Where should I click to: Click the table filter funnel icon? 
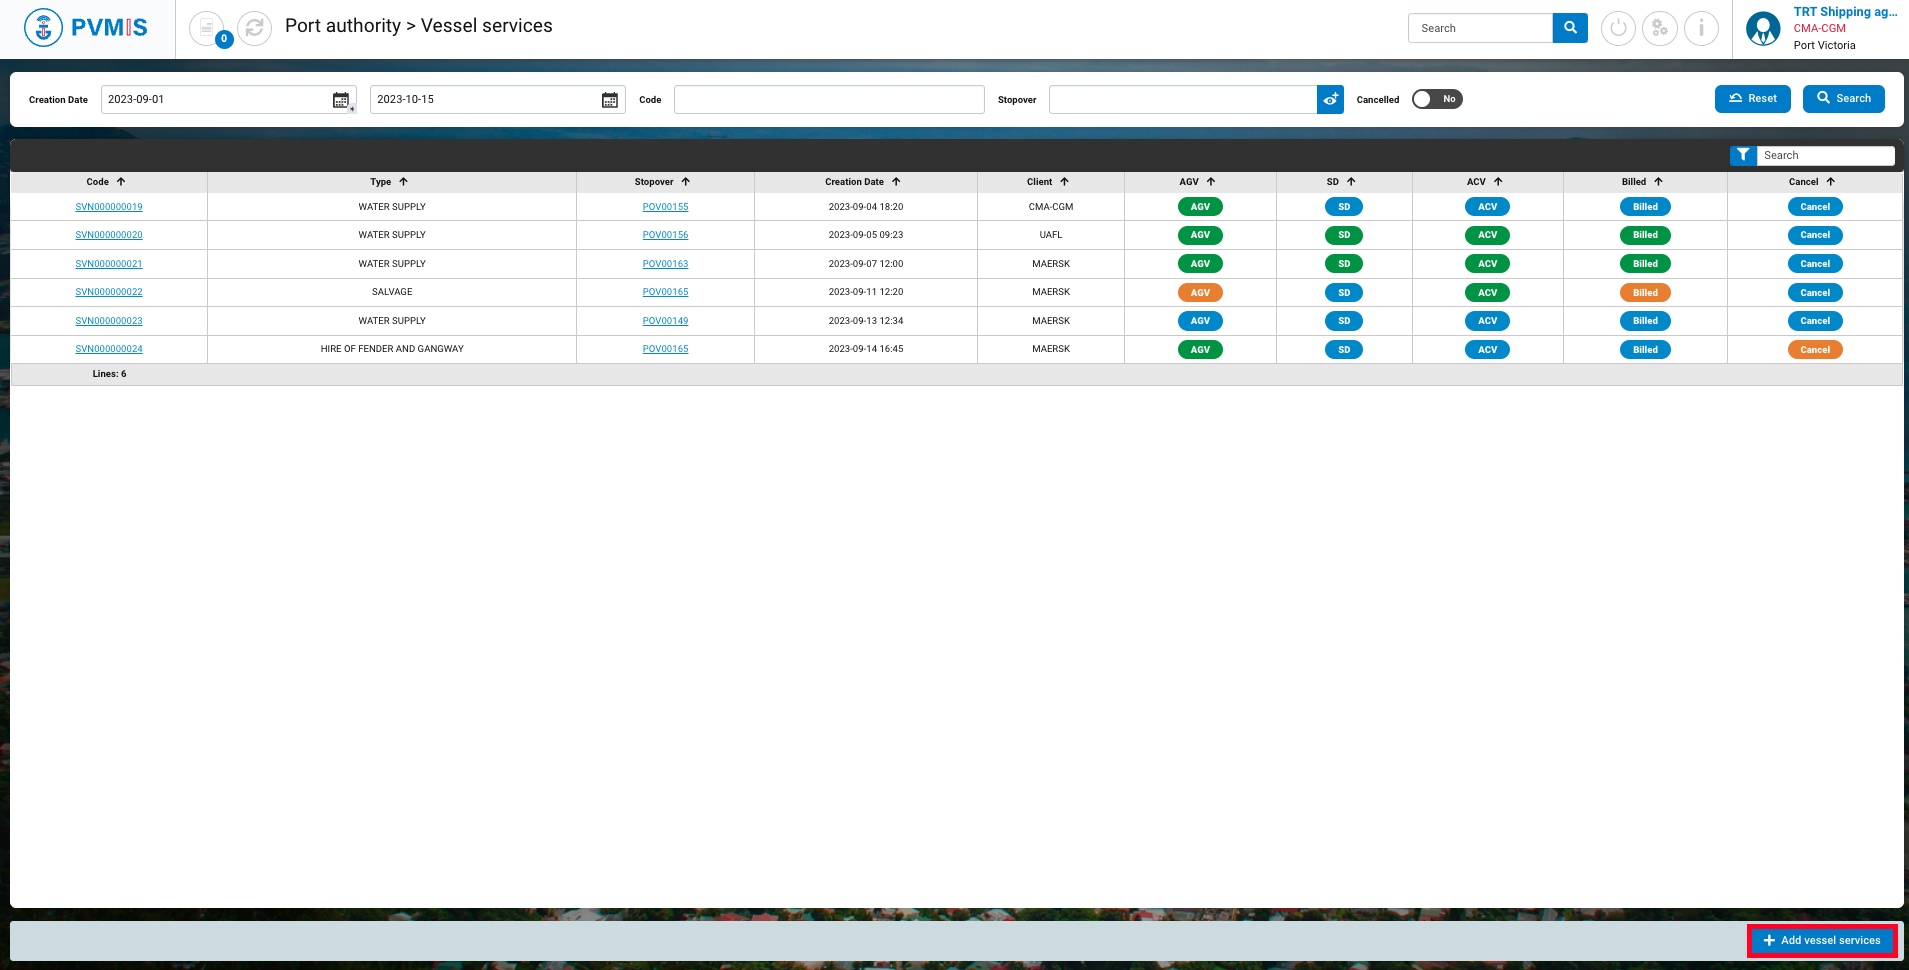pos(1743,155)
